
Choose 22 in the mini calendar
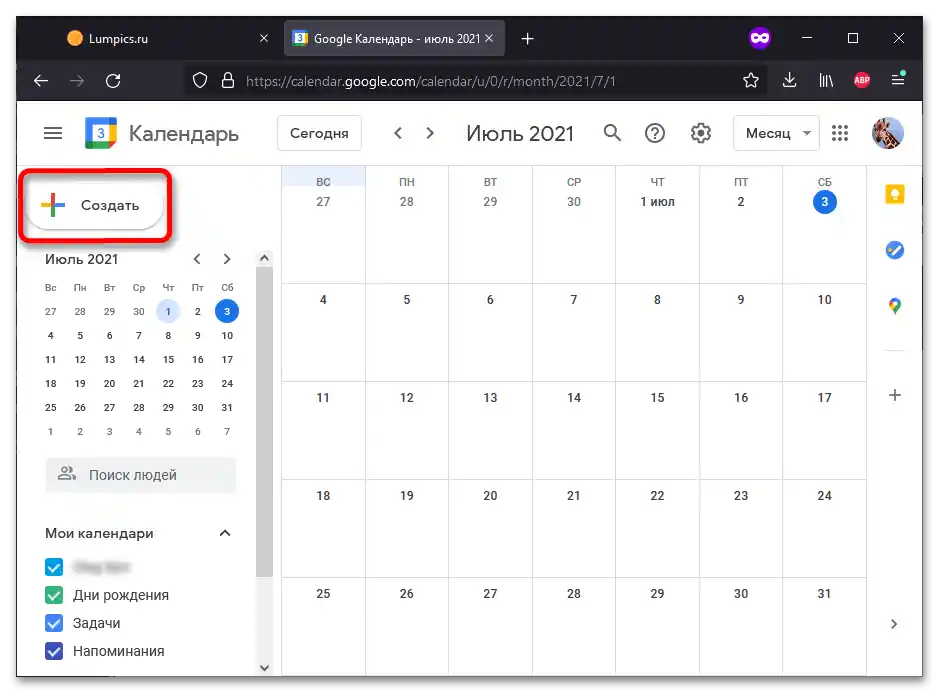click(168, 383)
